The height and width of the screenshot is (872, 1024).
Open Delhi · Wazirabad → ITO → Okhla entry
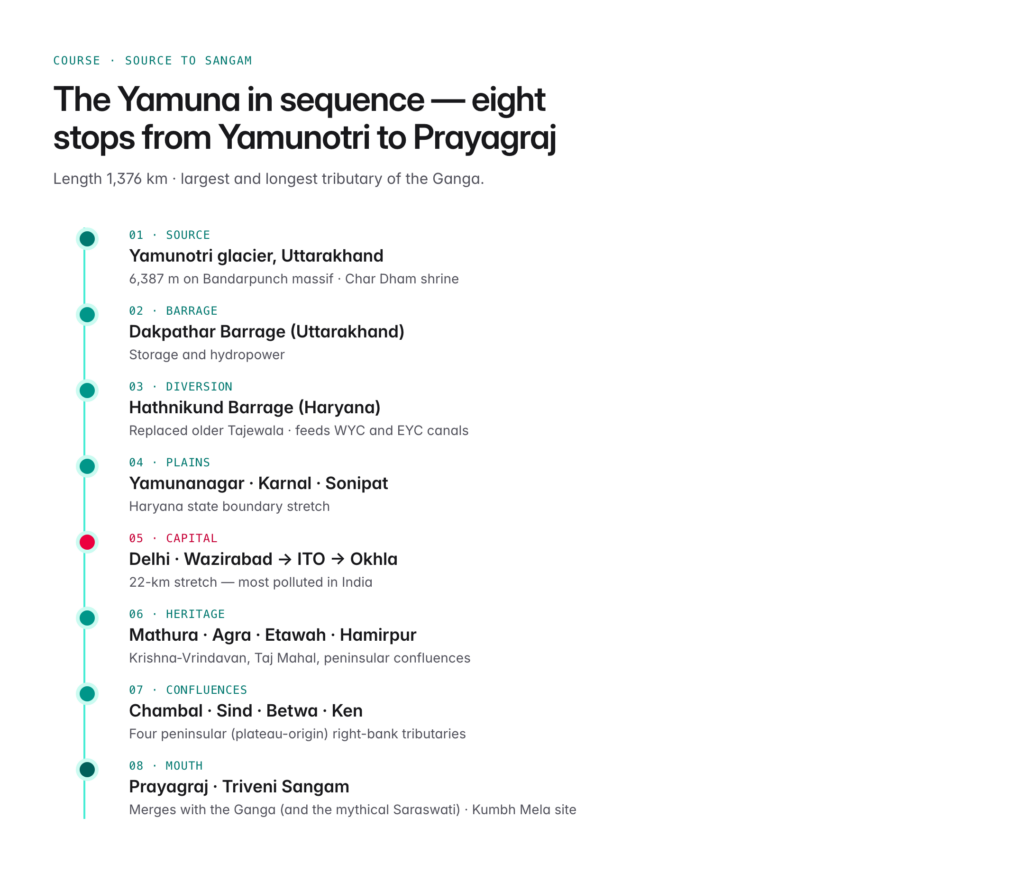click(263, 559)
